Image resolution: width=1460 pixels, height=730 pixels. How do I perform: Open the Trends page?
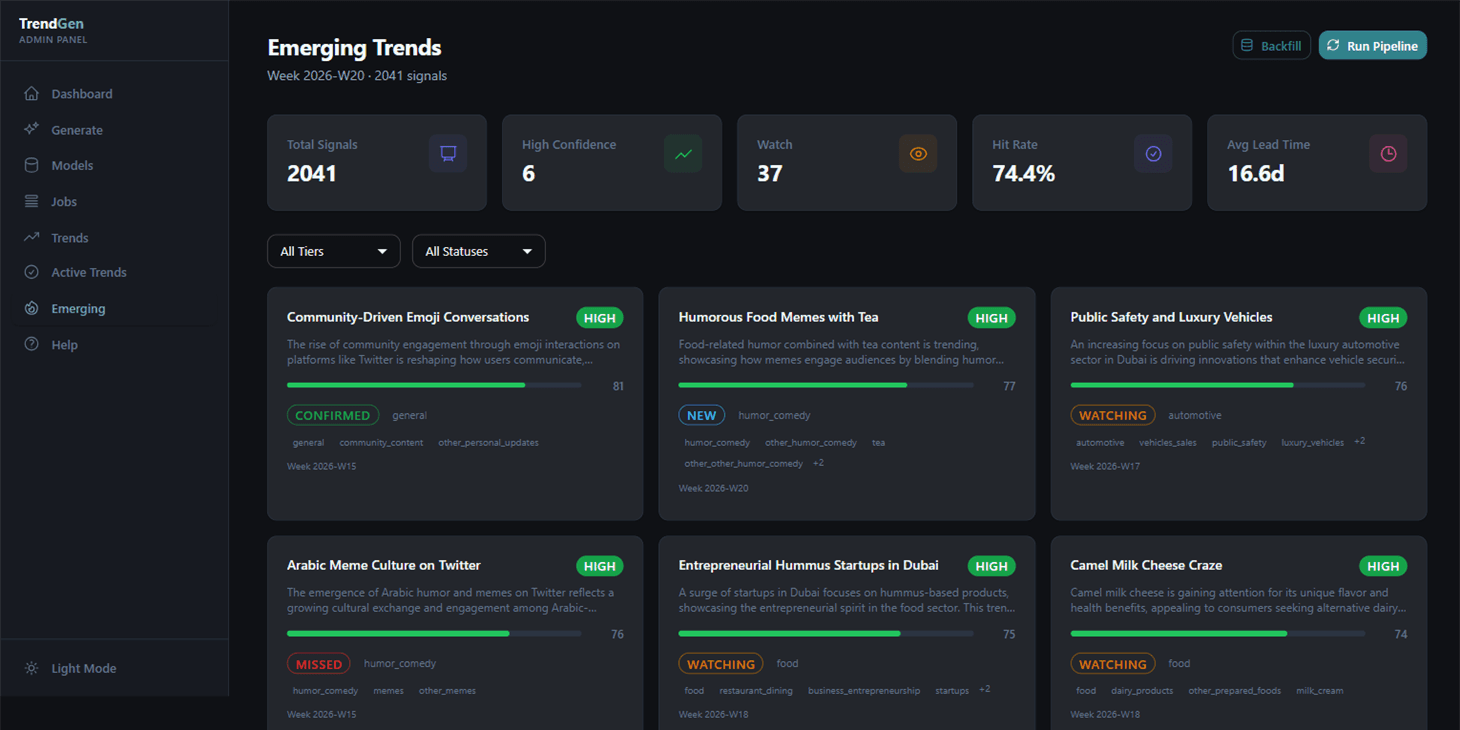point(114,237)
